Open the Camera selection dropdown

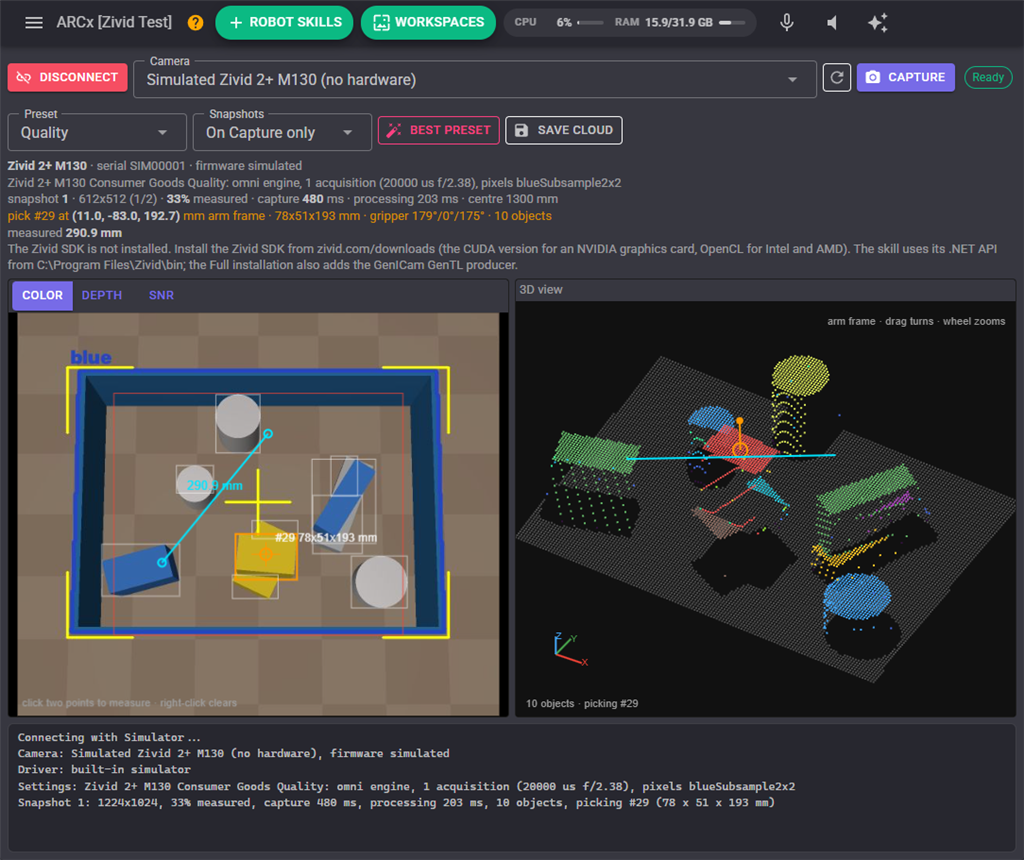click(475, 80)
